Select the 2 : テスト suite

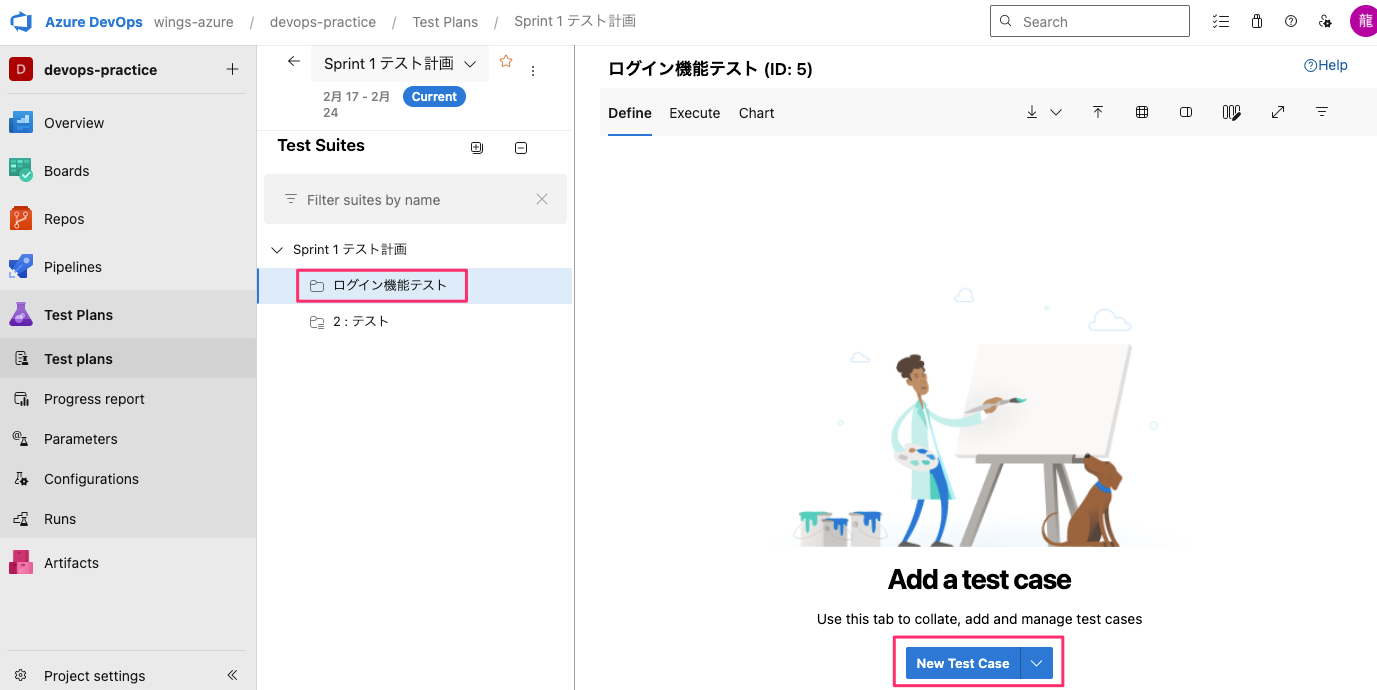pyautogui.click(x=360, y=322)
